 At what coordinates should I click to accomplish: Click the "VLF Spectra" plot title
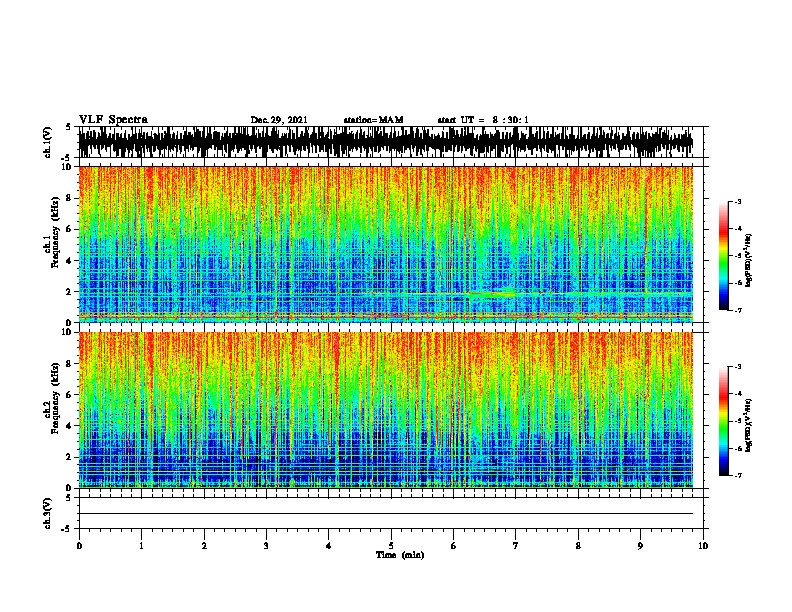click(113, 120)
